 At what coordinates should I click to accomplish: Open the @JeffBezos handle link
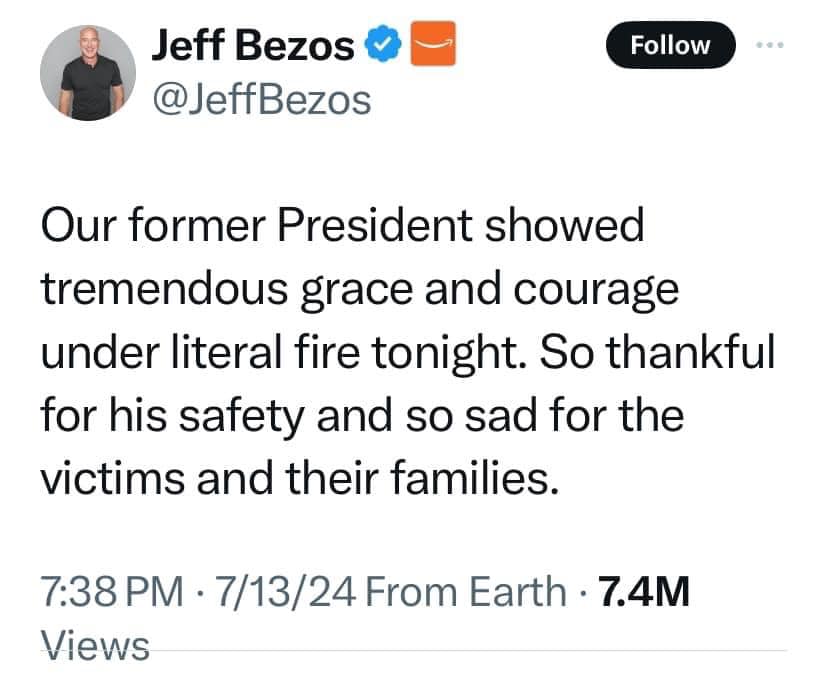260,99
